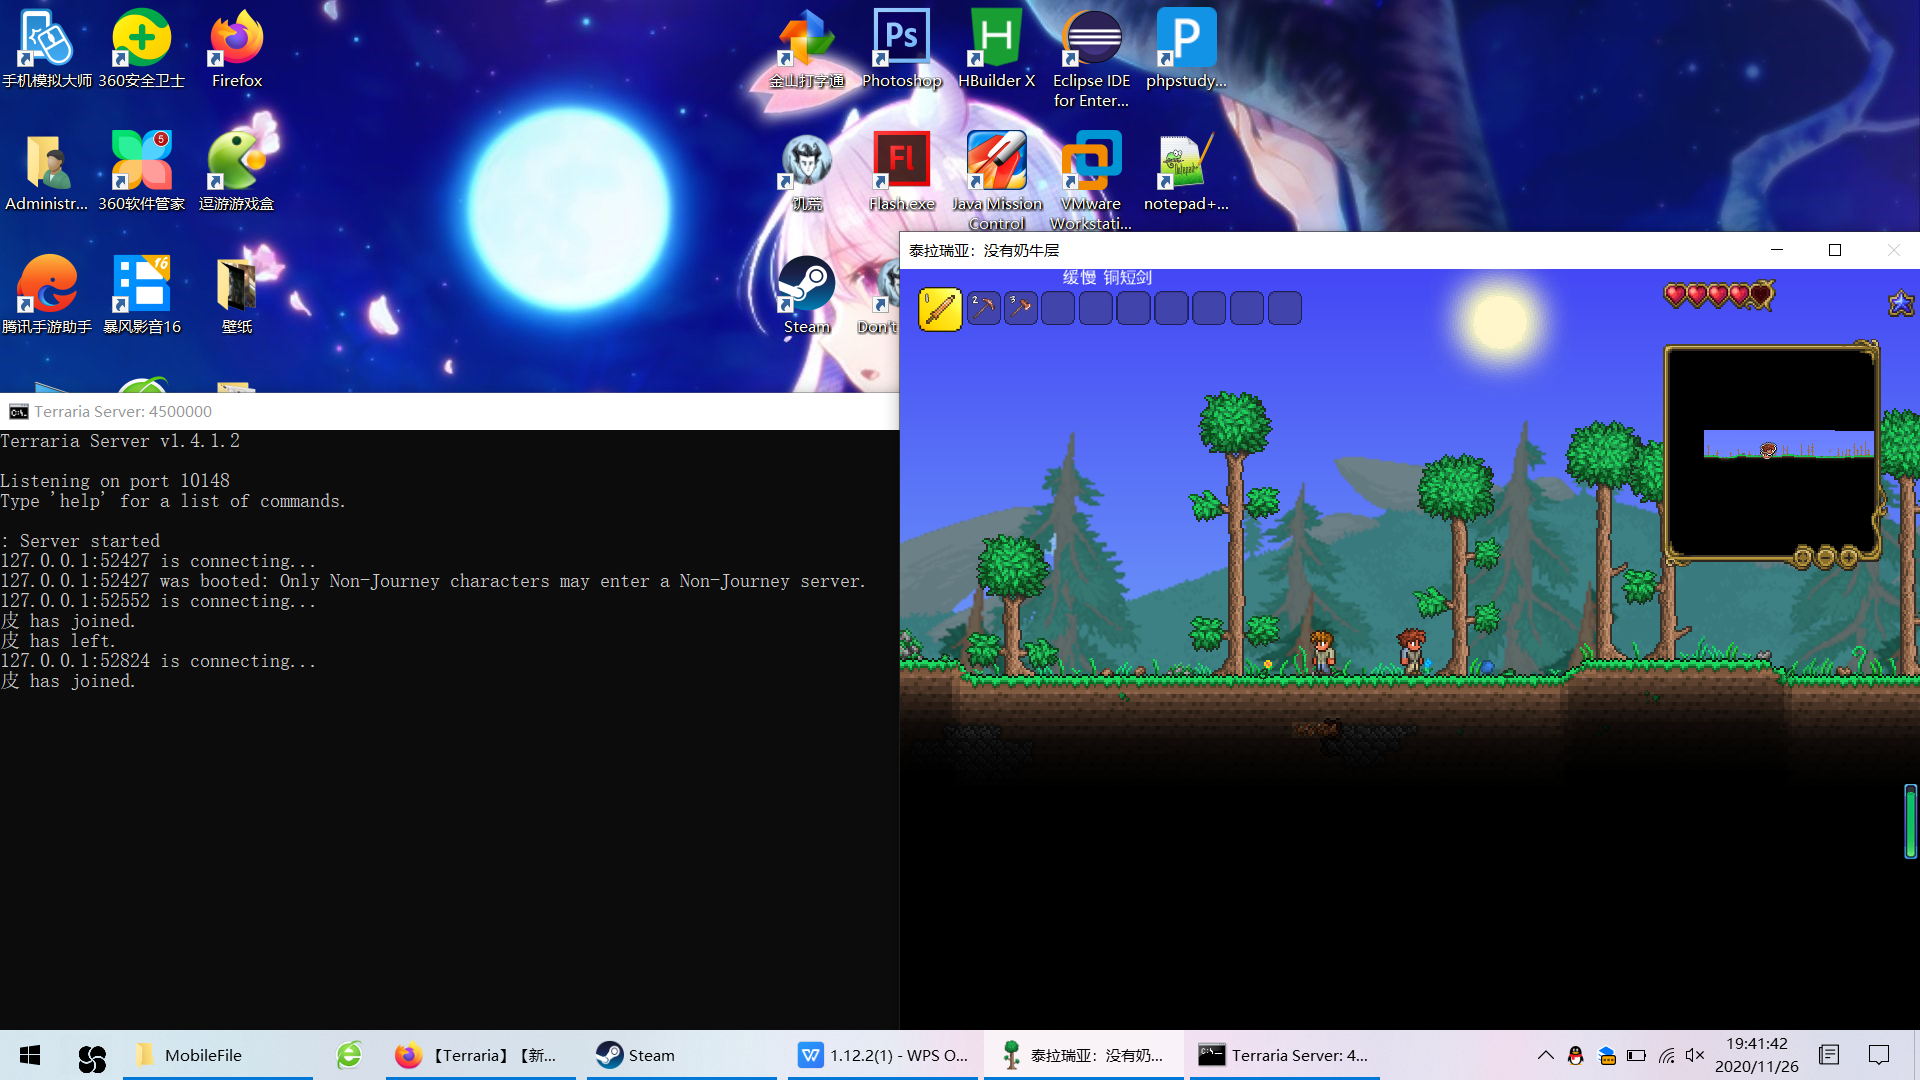Open the taskbar clock showing 19:41:42
This screenshot has height=1080, width=1920.
(1757, 1055)
